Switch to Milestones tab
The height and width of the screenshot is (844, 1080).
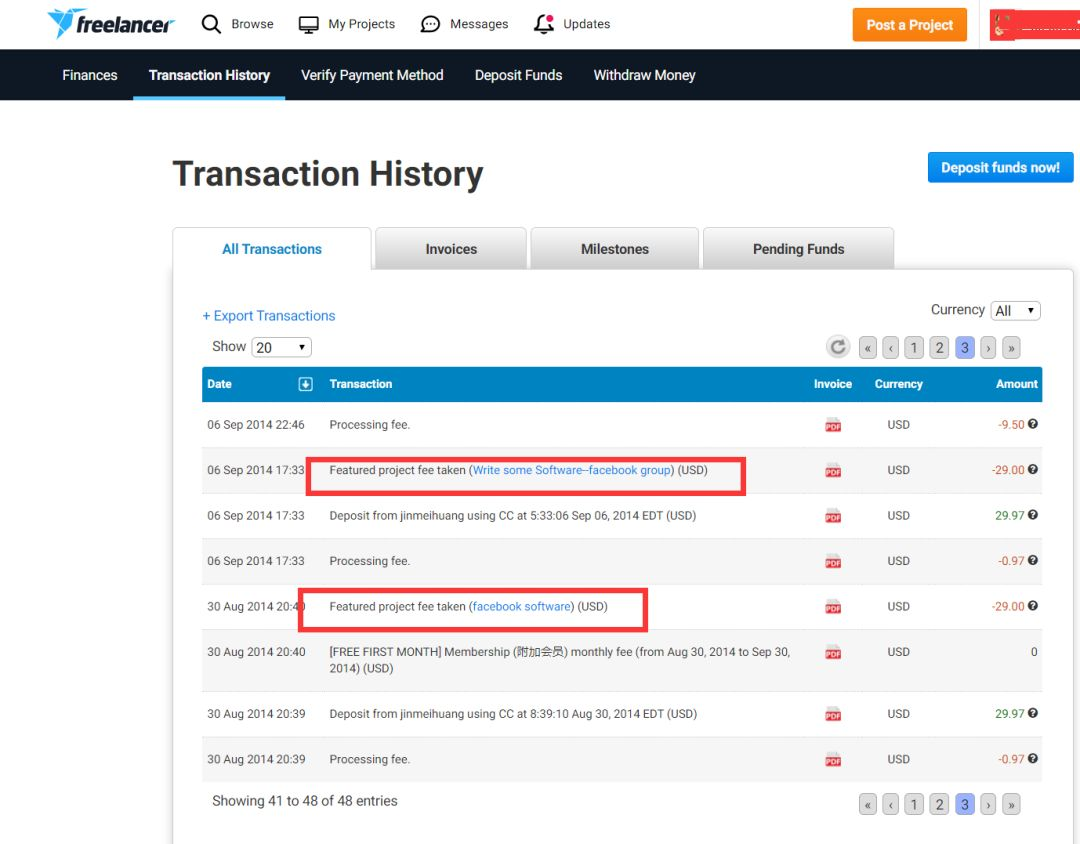tap(615, 249)
